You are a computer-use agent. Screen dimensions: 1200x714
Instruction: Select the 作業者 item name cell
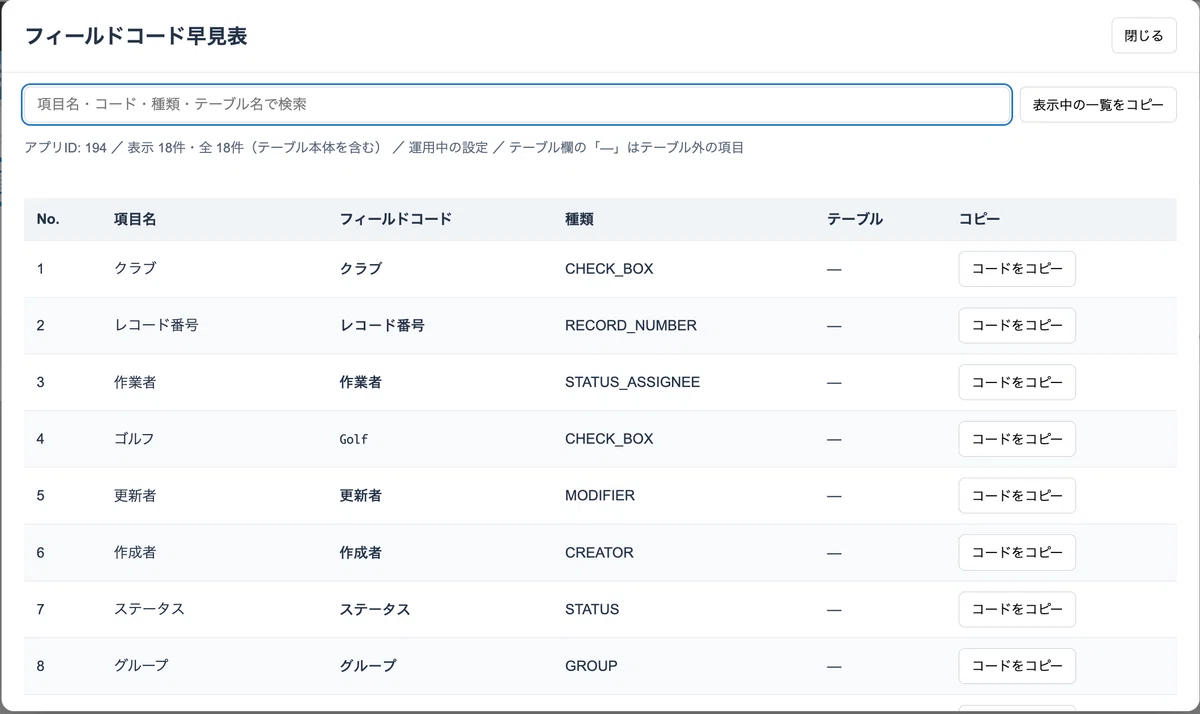point(135,382)
